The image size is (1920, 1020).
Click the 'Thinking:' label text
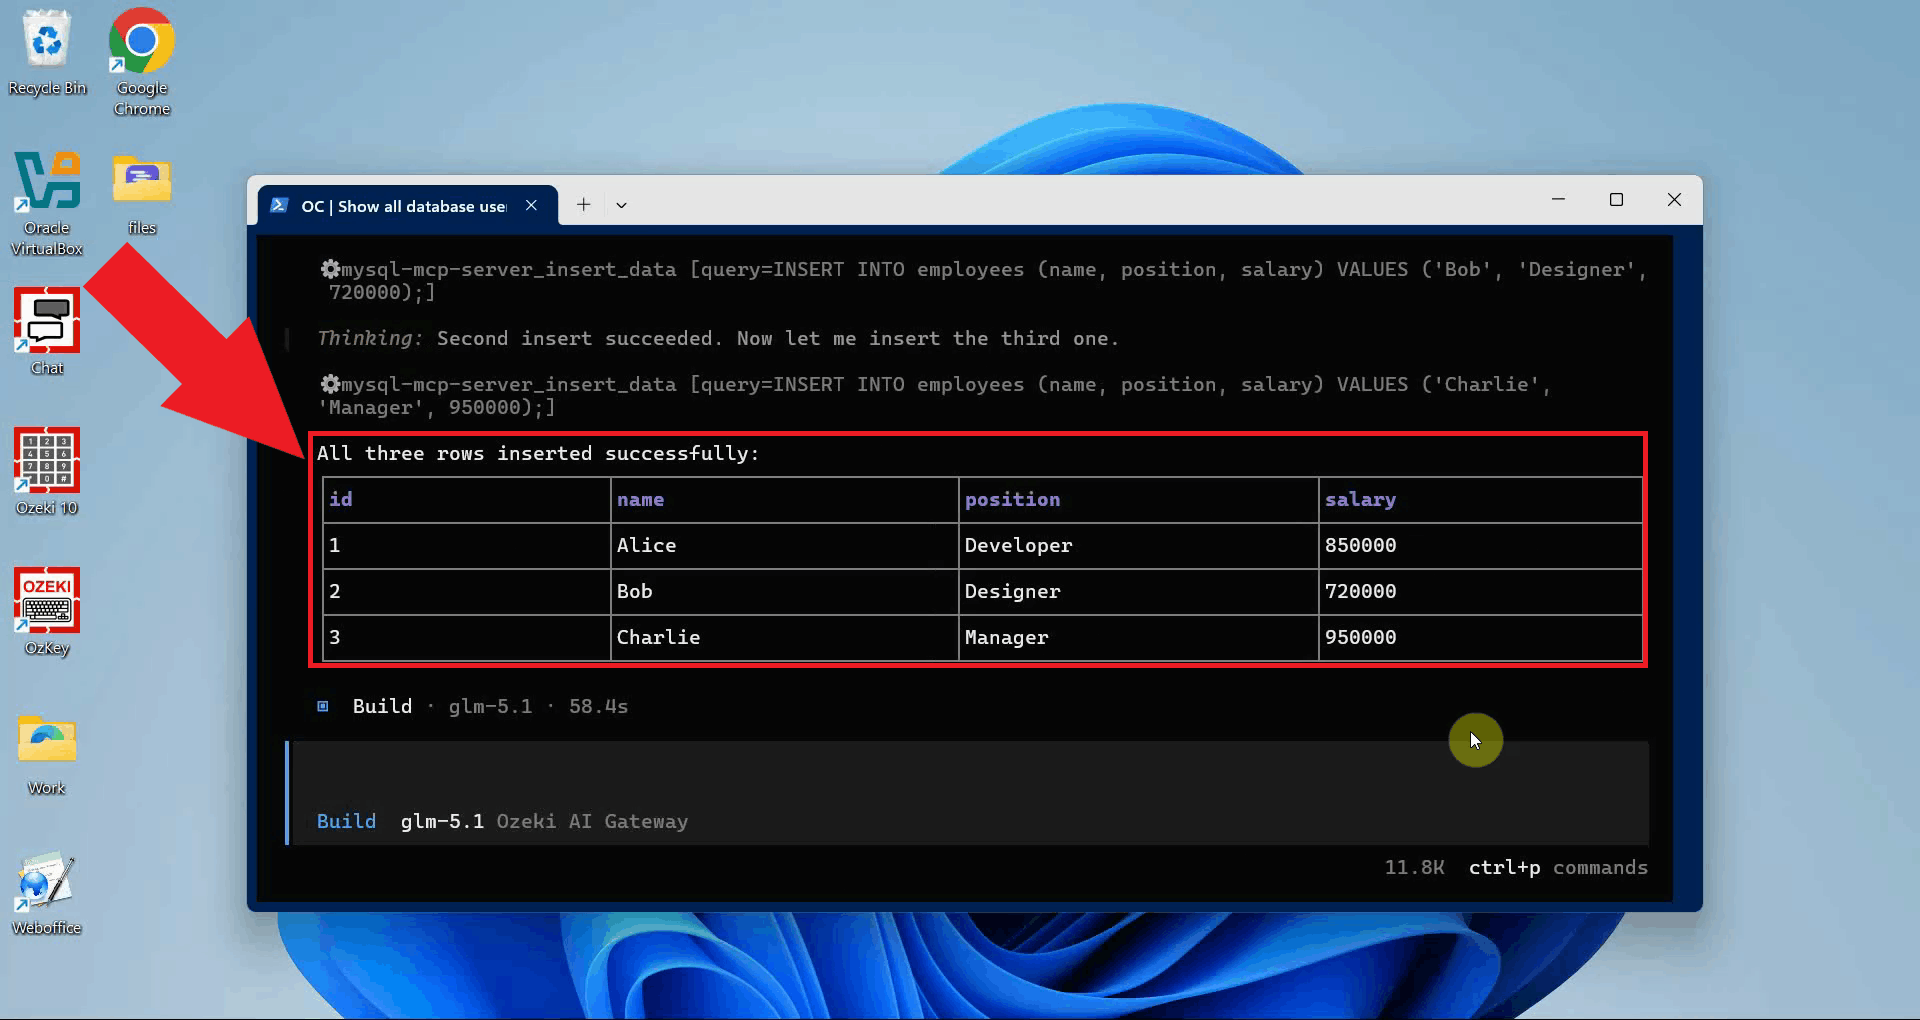[370, 338]
